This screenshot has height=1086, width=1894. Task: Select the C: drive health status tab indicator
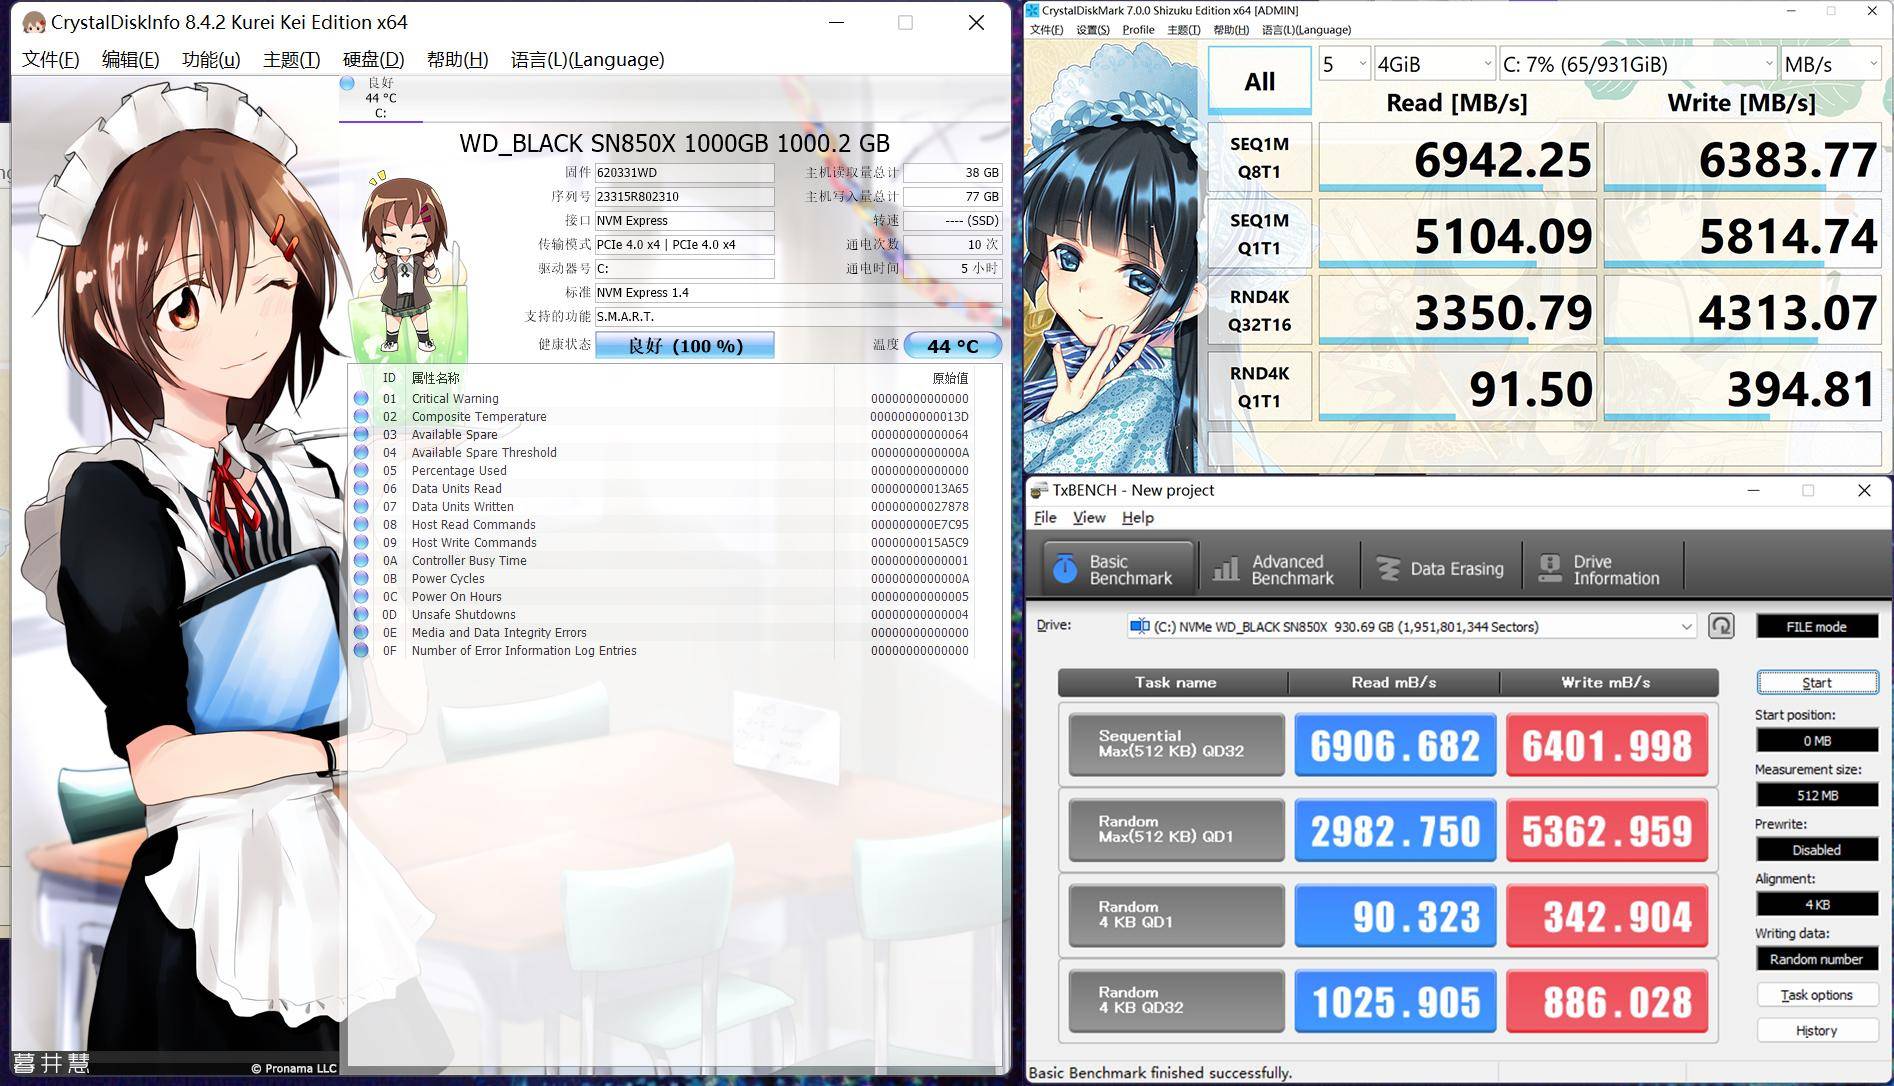(380, 98)
